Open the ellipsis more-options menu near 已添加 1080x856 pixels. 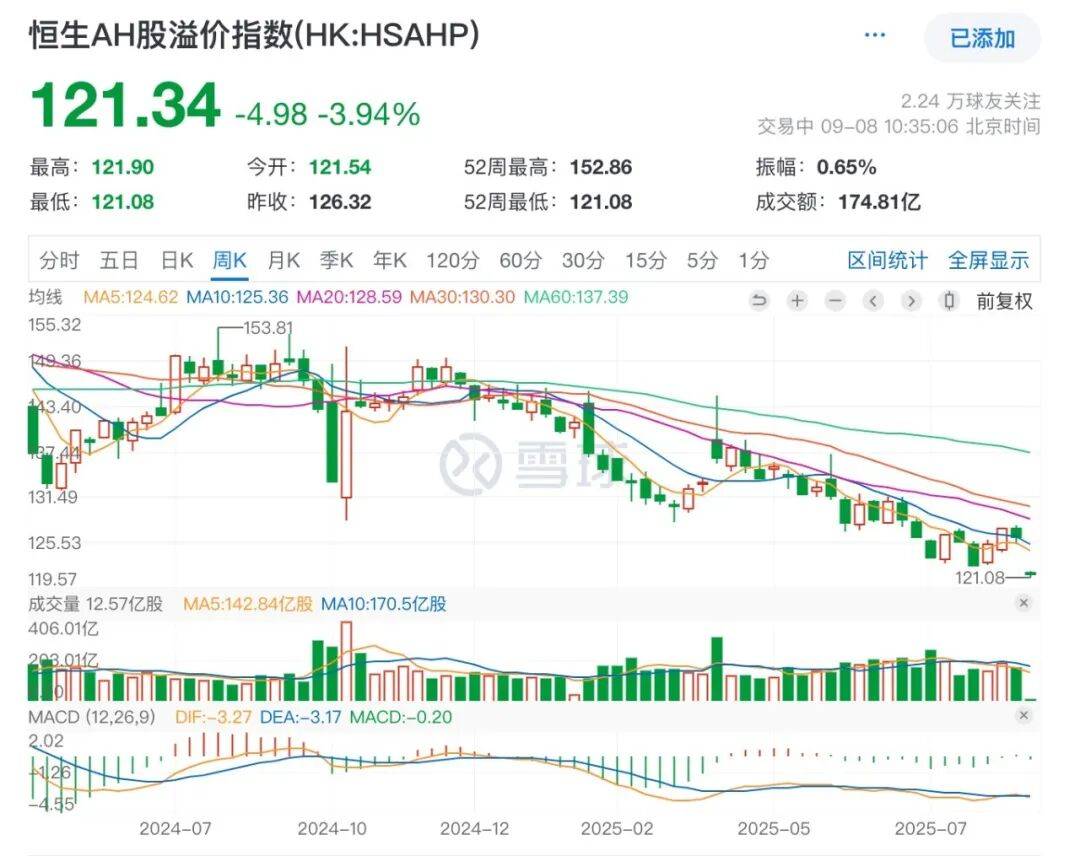click(874, 35)
